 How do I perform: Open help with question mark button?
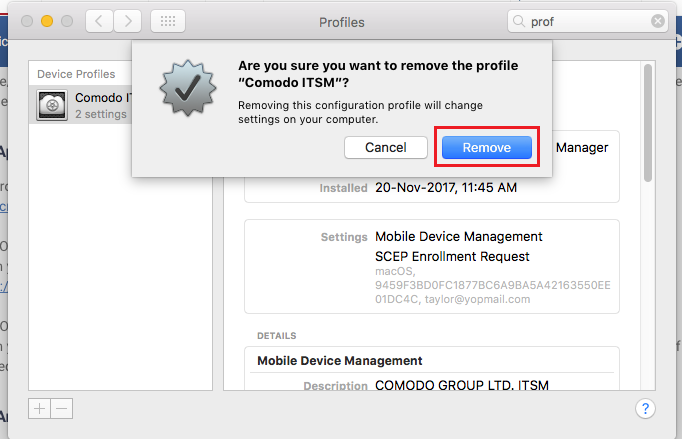tap(645, 409)
